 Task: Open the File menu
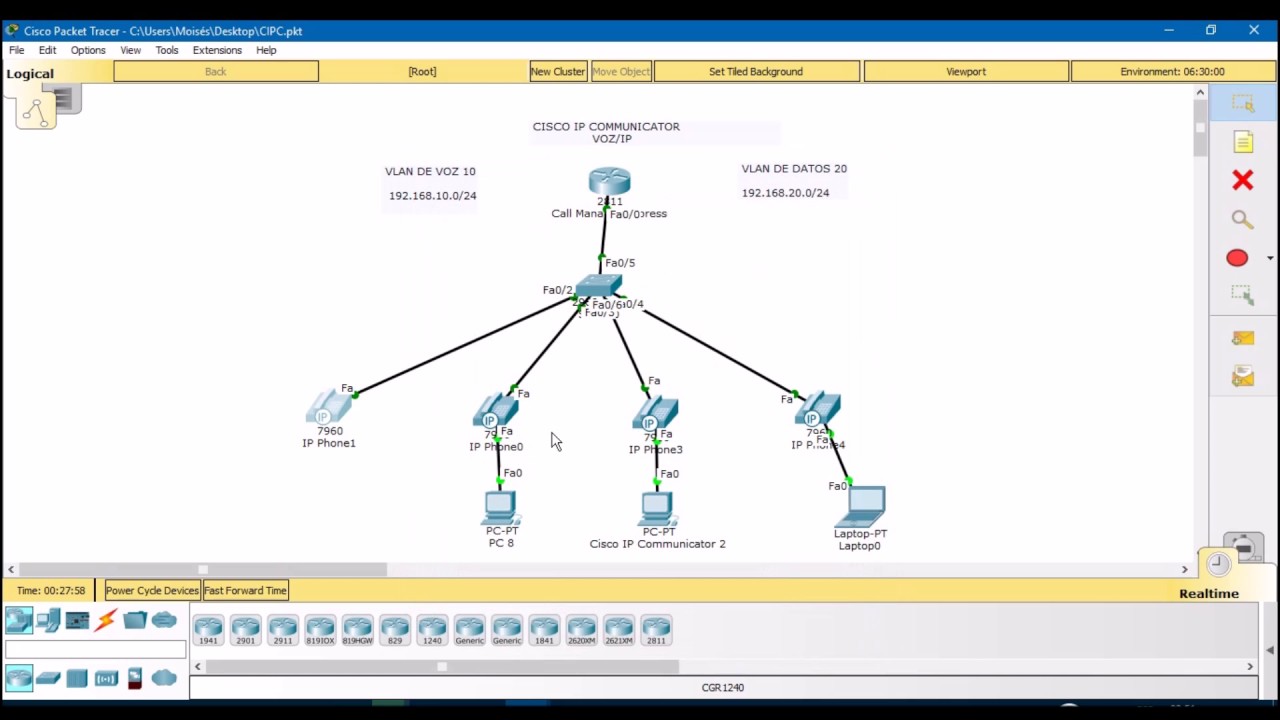point(17,50)
